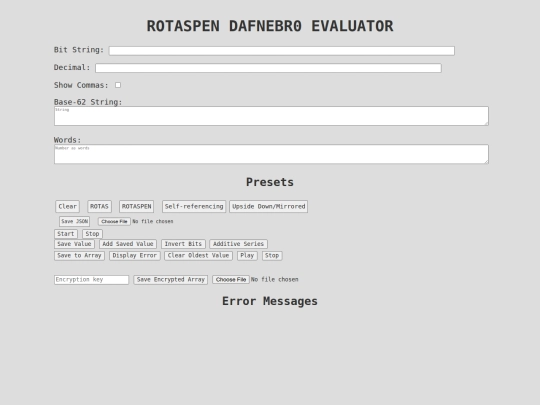The image size is (540, 405).
Task: Click the Words label
Action: pos(68,140)
